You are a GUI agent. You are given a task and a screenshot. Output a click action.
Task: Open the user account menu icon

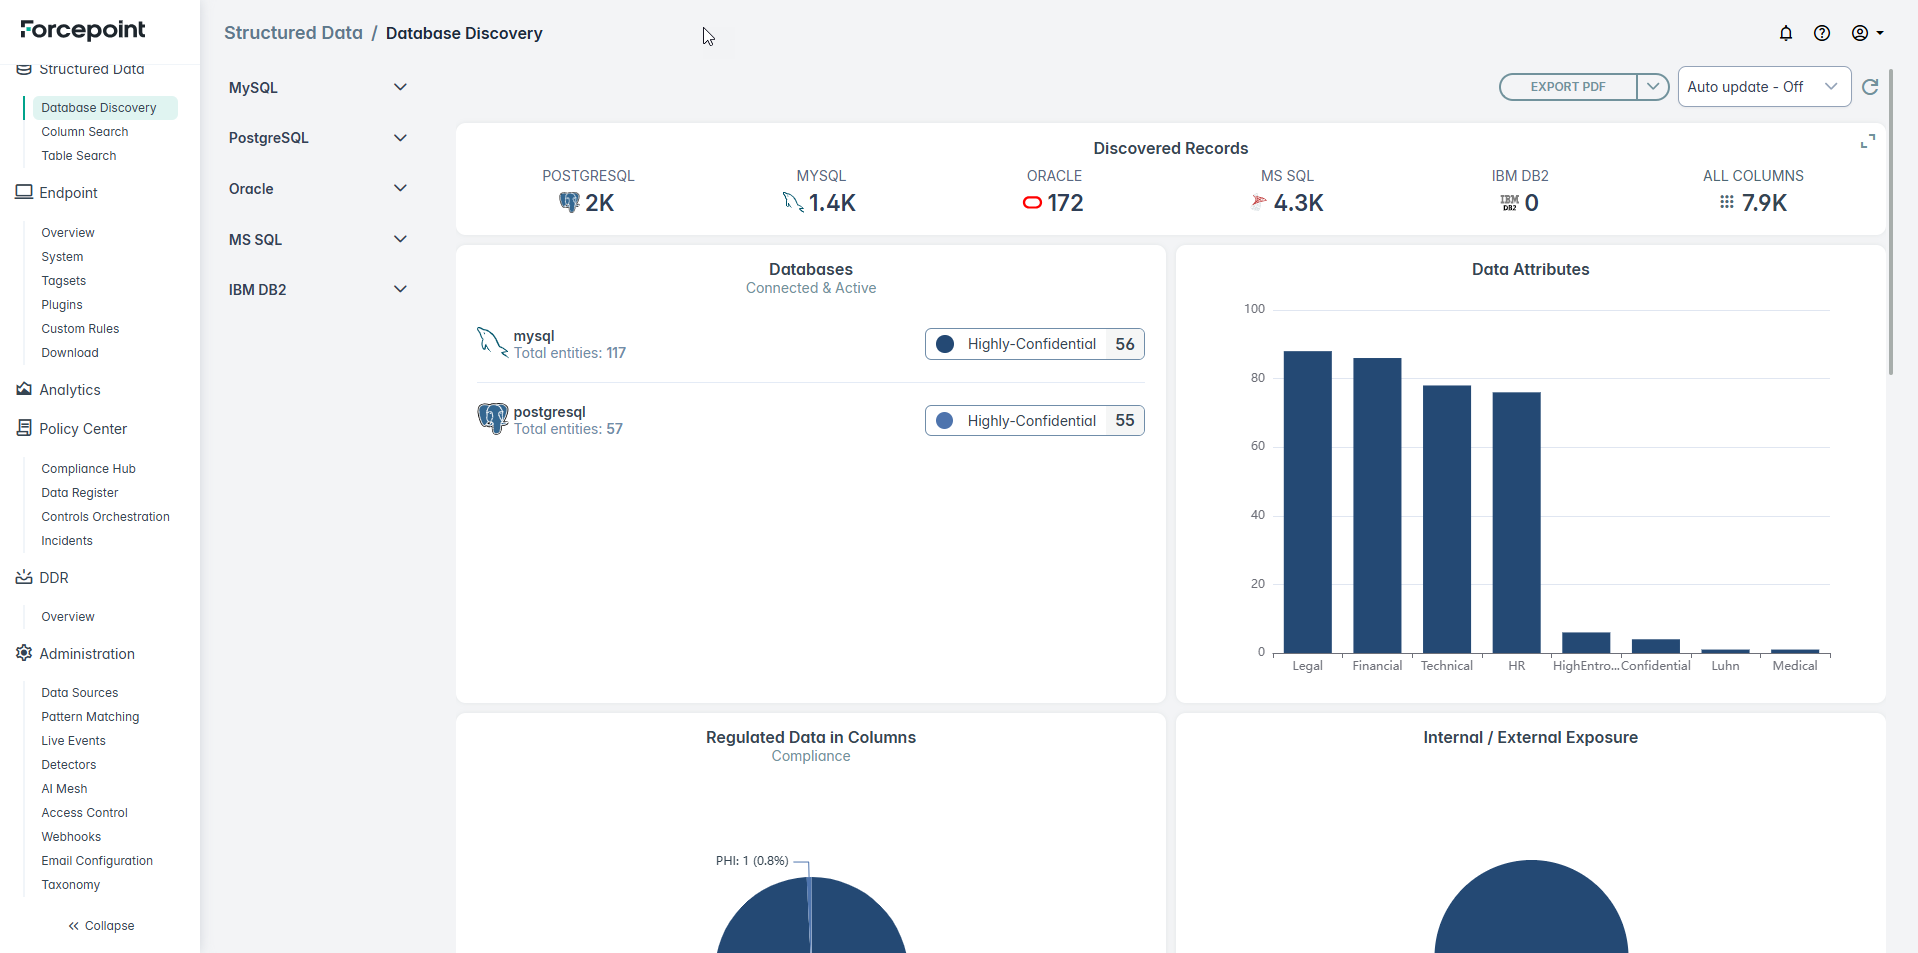point(1866,33)
